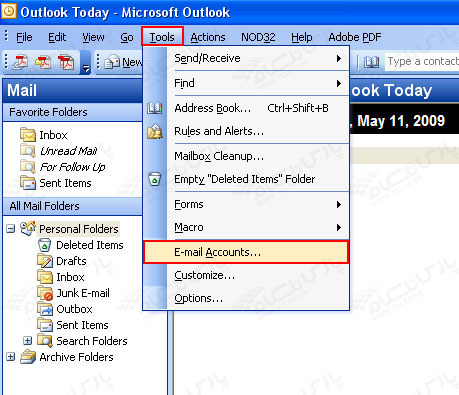Click the third Adobe PDF toolbar icon
The height and width of the screenshot is (395, 459).
(66, 62)
